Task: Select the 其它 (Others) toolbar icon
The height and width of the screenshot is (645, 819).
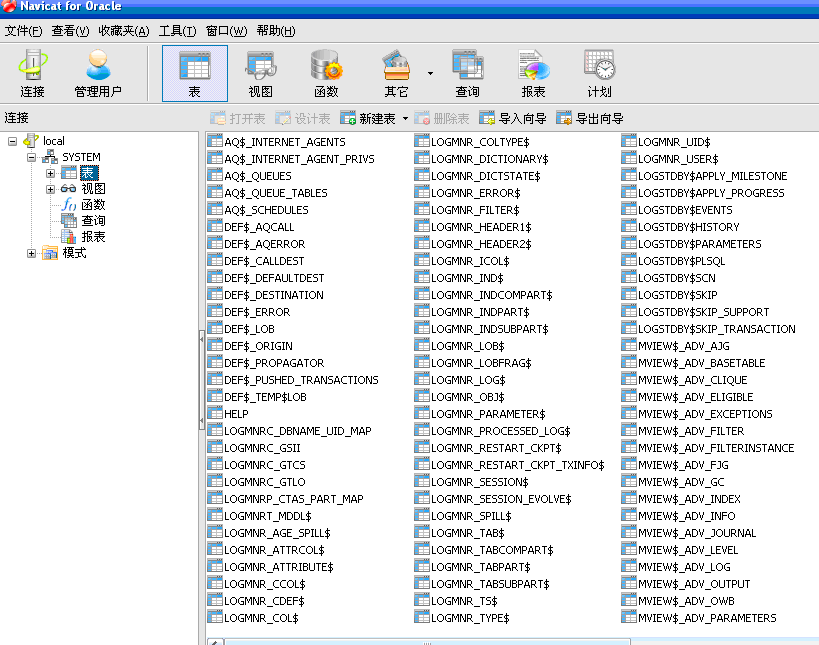Action: coord(396,73)
